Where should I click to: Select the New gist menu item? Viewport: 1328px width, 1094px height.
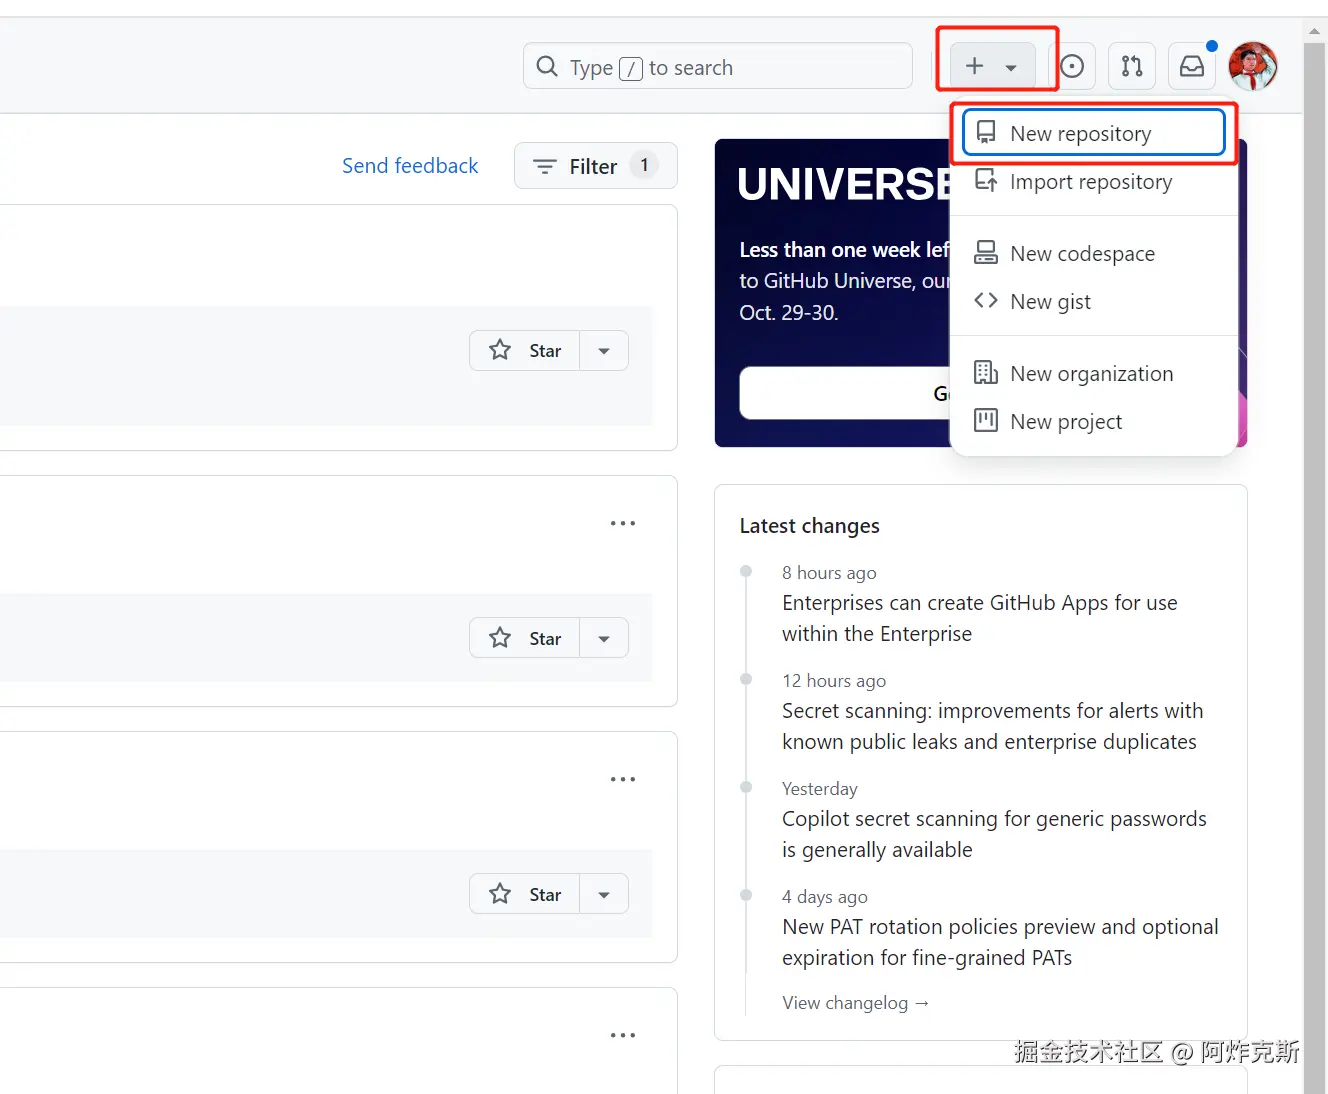point(1094,301)
